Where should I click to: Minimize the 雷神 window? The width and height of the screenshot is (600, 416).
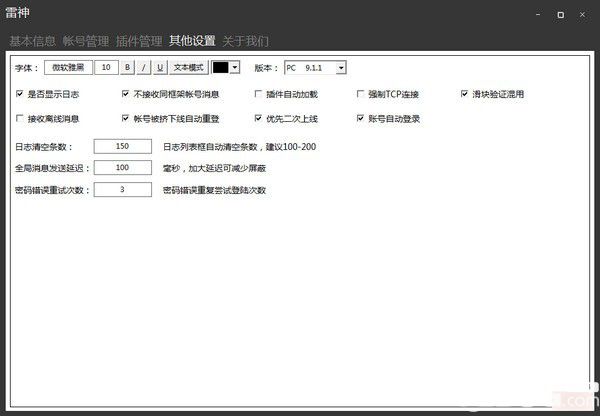pos(538,15)
